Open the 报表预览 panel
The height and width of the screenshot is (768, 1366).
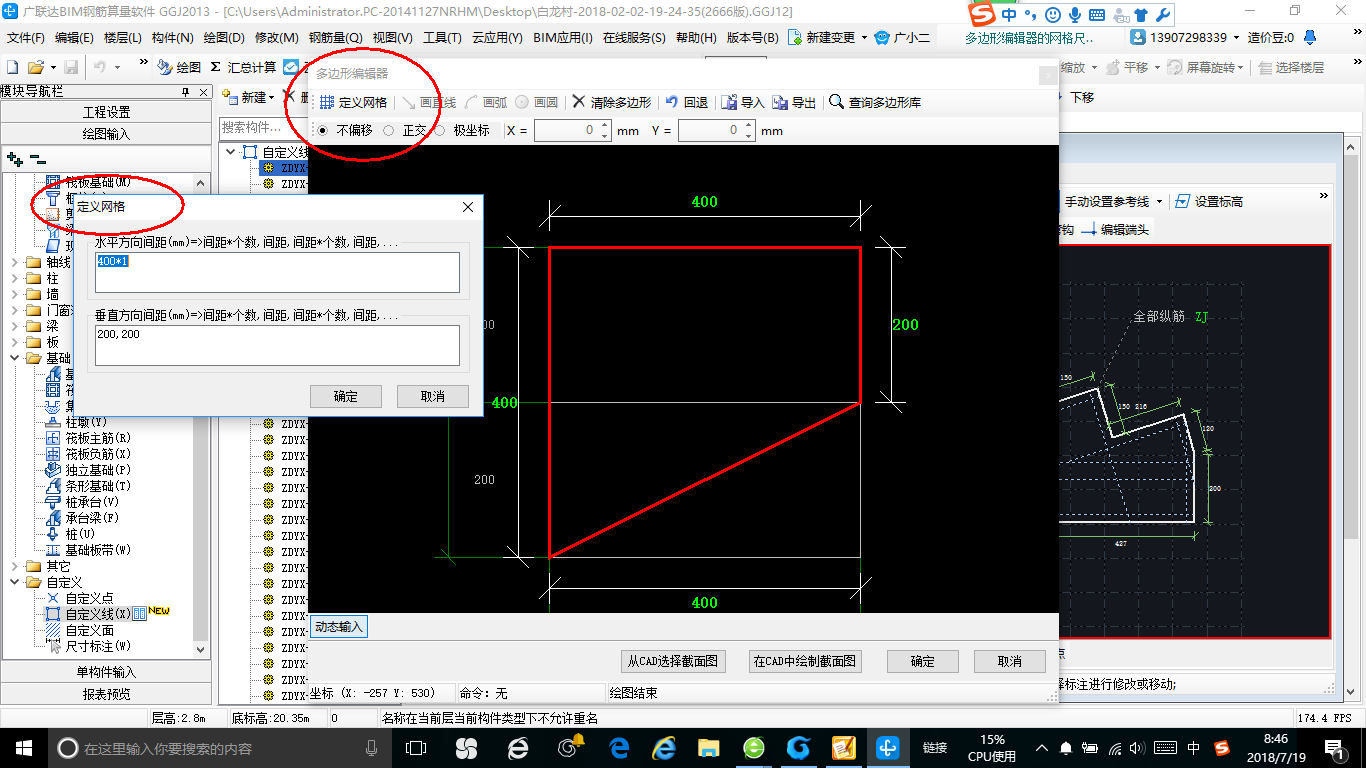click(x=106, y=694)
